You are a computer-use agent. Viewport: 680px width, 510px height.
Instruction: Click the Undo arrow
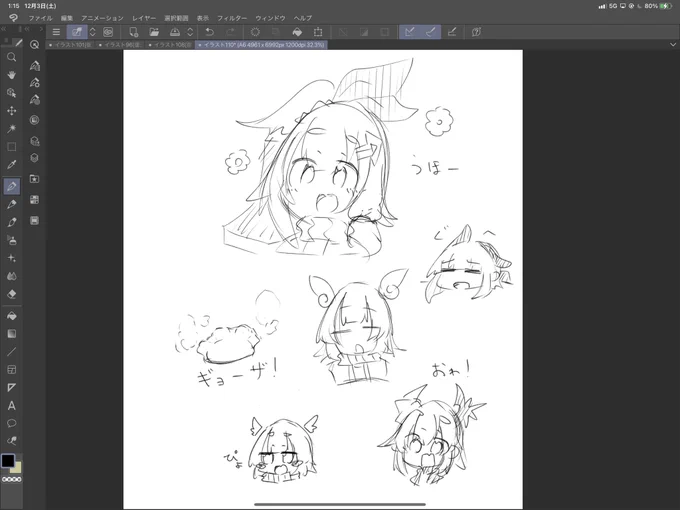[209, 32]
